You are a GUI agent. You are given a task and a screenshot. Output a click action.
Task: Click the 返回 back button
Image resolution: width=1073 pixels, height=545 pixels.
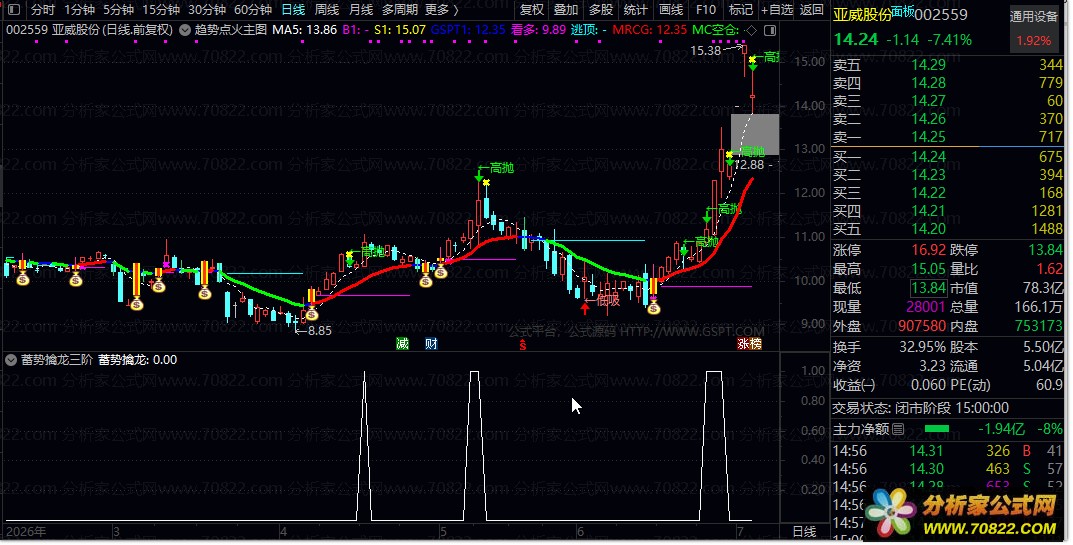click(x=812, y=10)
